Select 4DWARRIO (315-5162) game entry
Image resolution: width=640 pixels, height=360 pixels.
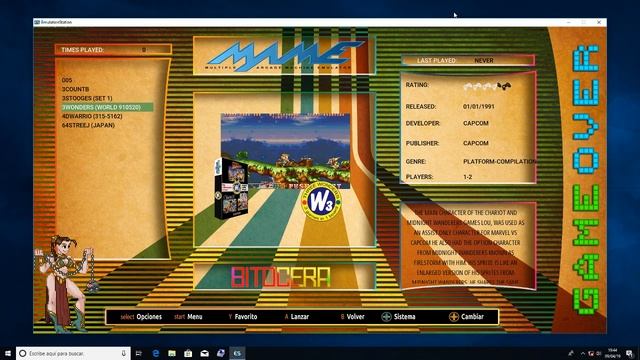[92, 116]
